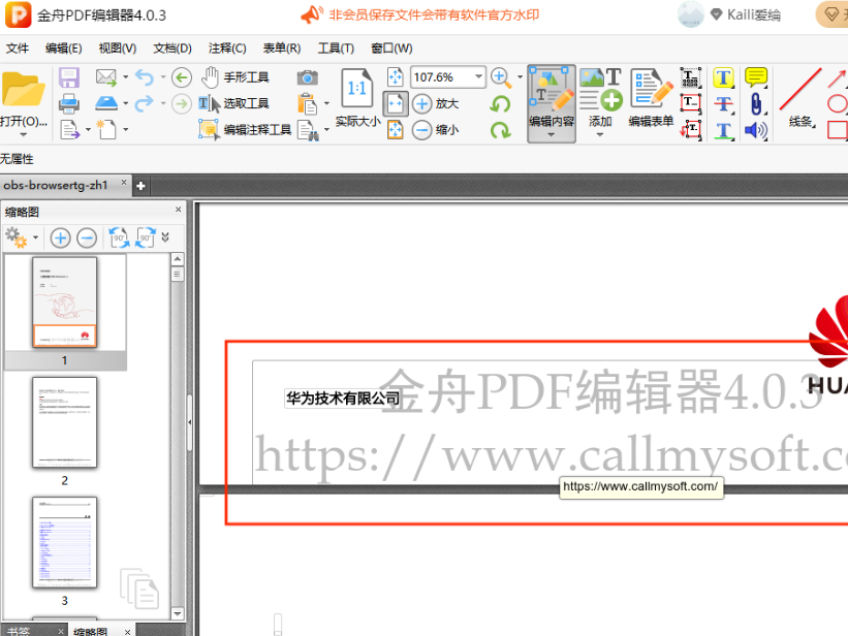The width and height of the screenshot is (848, 636).
Task: Enlarge thumbnails with the plus icon
Action: [x=61, y=237]
